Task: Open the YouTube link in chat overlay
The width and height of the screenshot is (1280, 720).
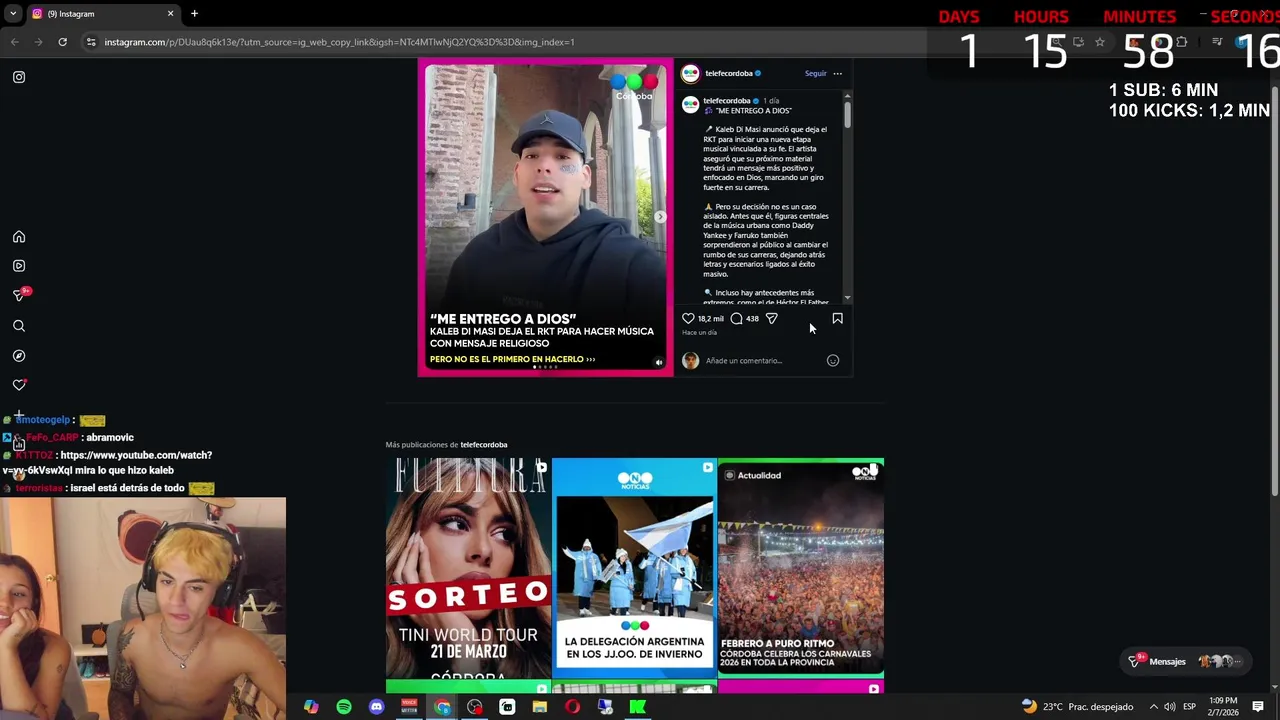Action: tap(108, 462)
